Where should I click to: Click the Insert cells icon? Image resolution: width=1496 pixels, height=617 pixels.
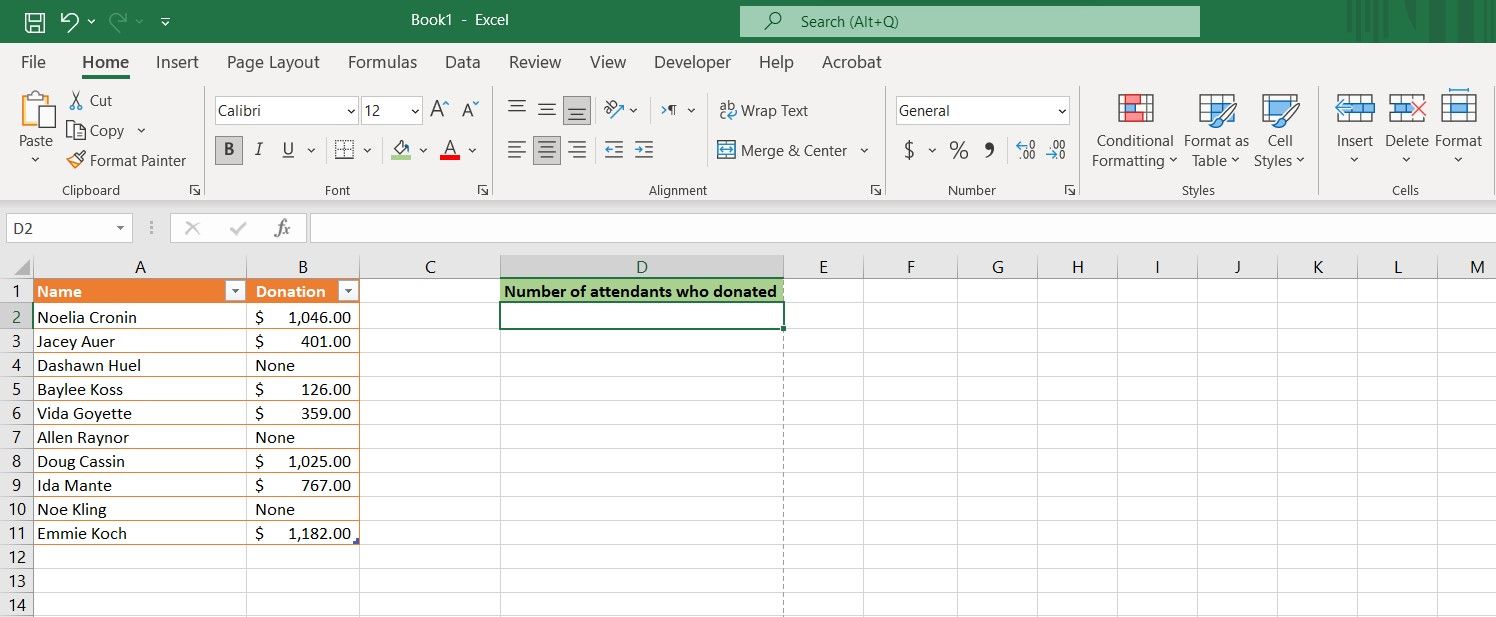pyautogui.click(x=1355, y=108)
